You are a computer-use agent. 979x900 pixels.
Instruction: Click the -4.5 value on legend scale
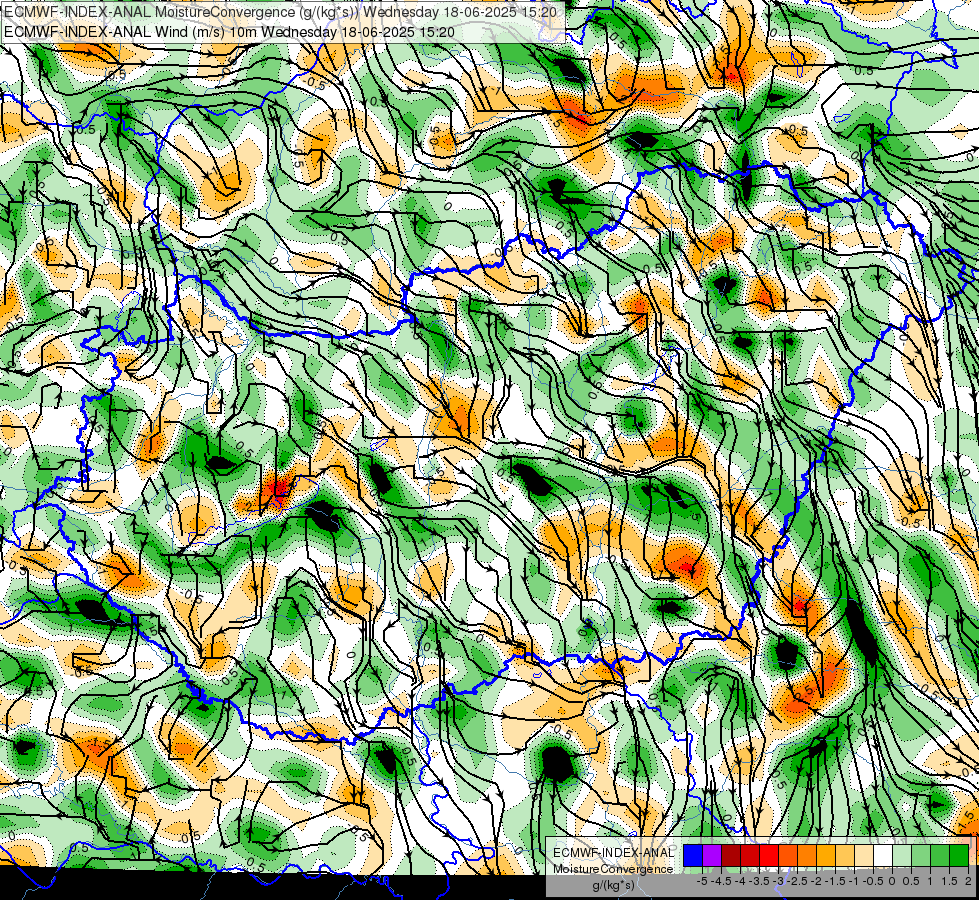[x=722, y=881]
